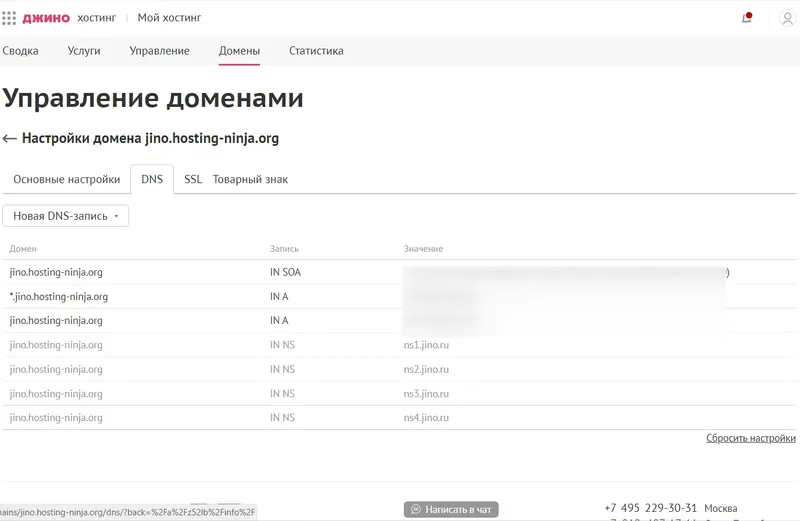Switch to Сводка menu item
Viewport: 800px width, 521px height.
20,51
